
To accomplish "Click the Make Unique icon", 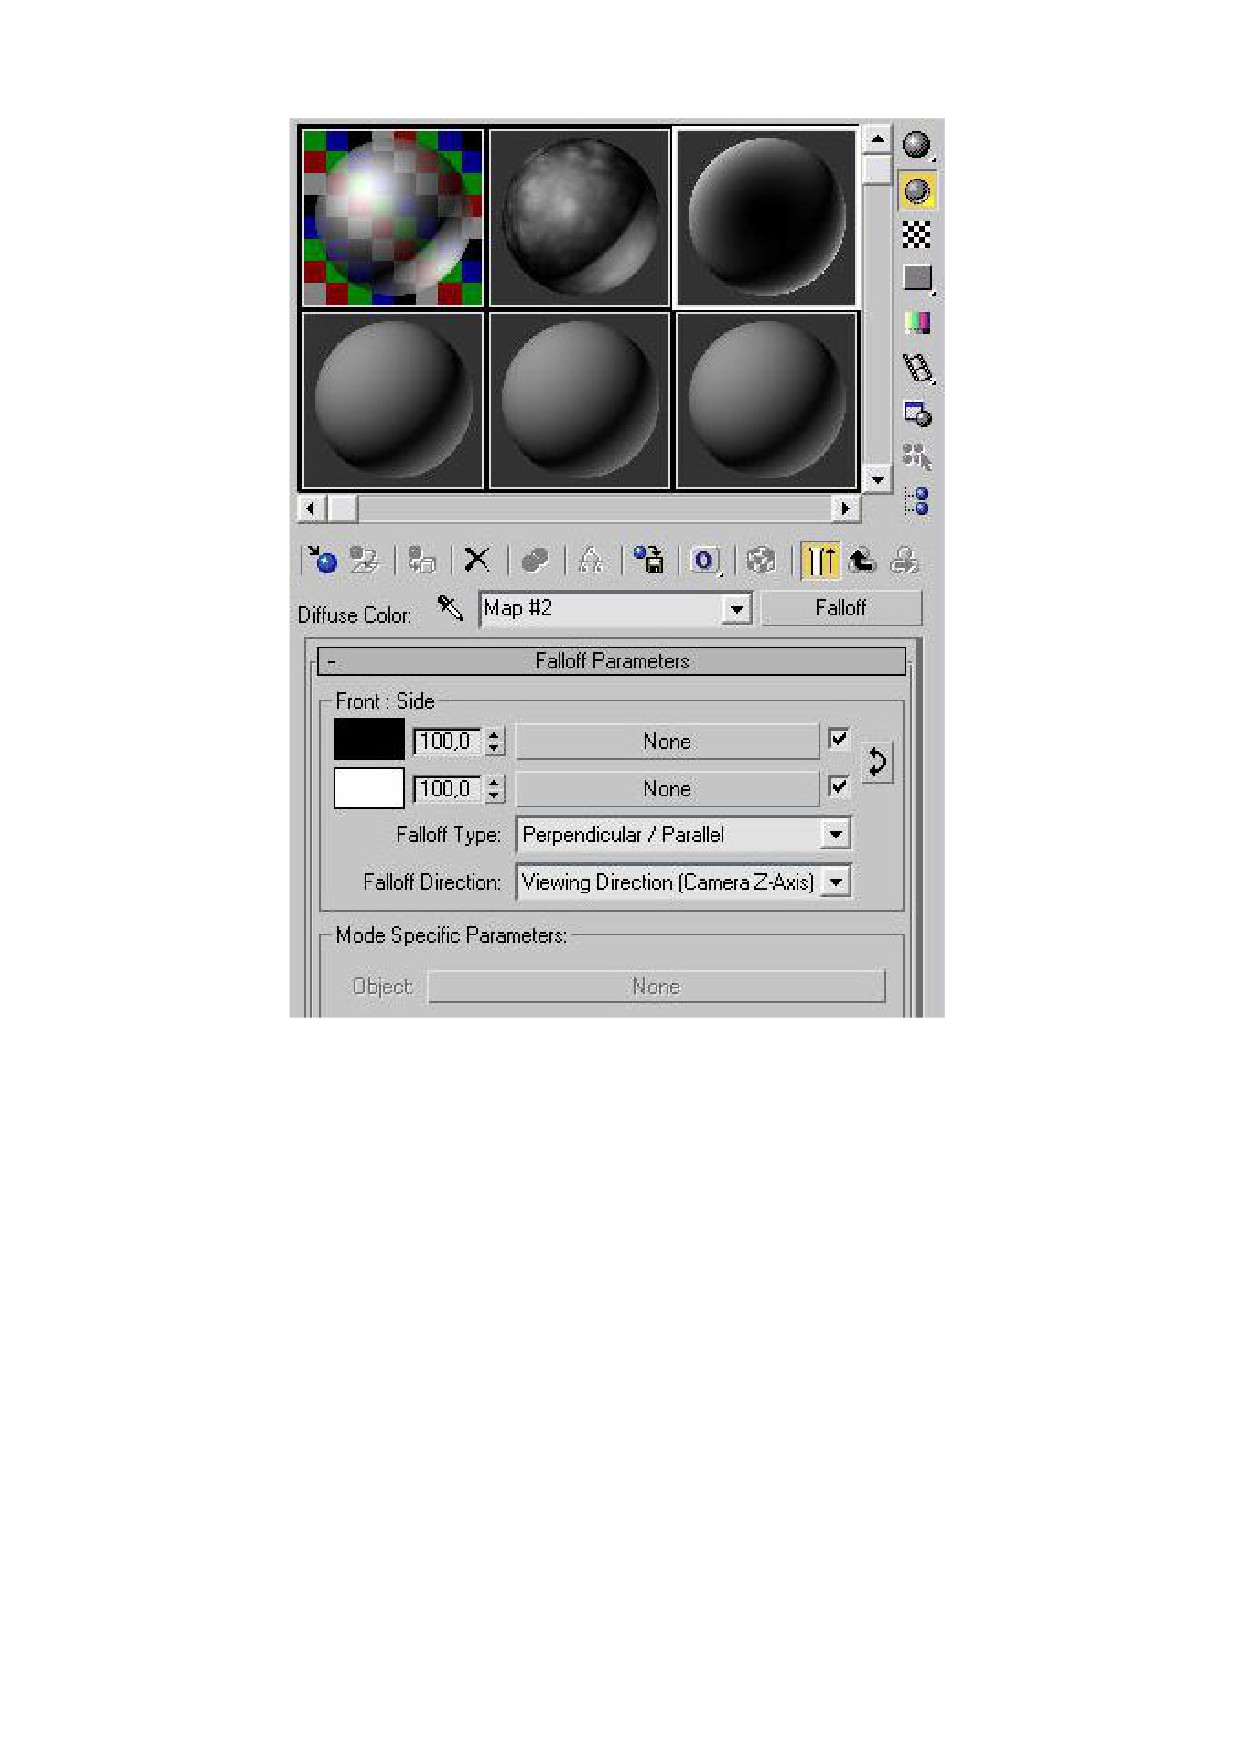I will pos(591,560).
